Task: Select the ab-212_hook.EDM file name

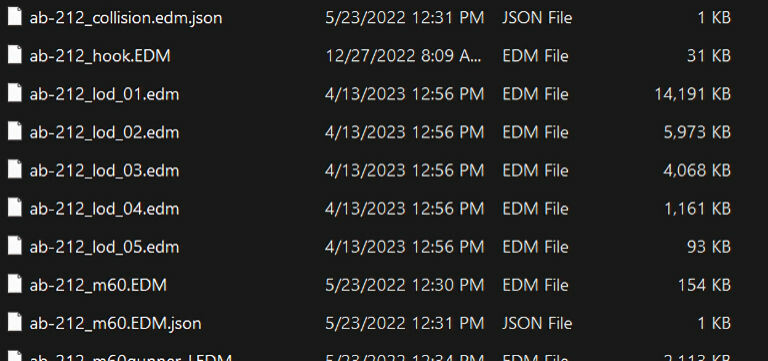Action: tap(100, 56)
